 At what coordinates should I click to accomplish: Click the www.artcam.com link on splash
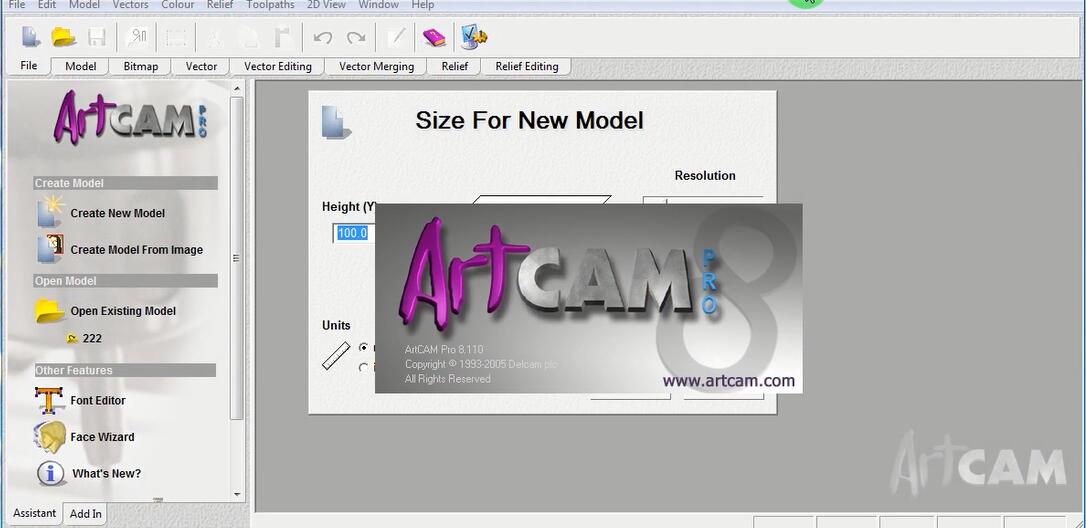pos(729,380)
